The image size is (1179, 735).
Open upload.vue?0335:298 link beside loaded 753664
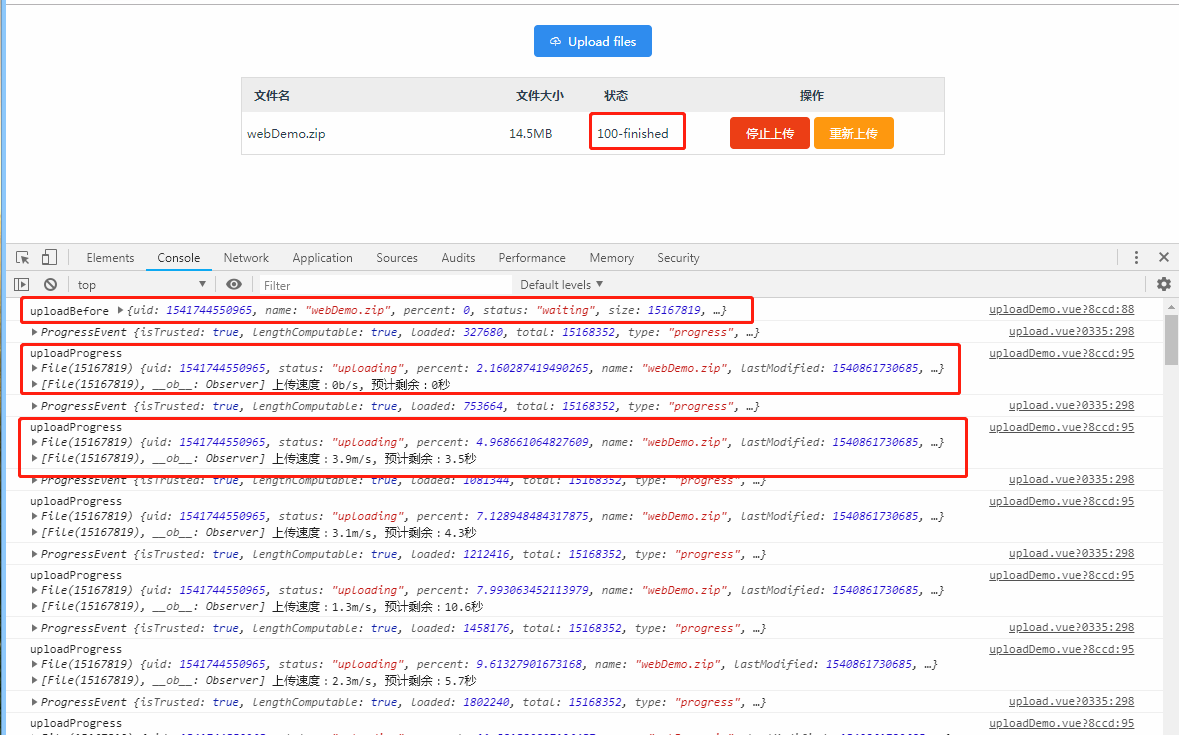click(x=1071, y=405)
